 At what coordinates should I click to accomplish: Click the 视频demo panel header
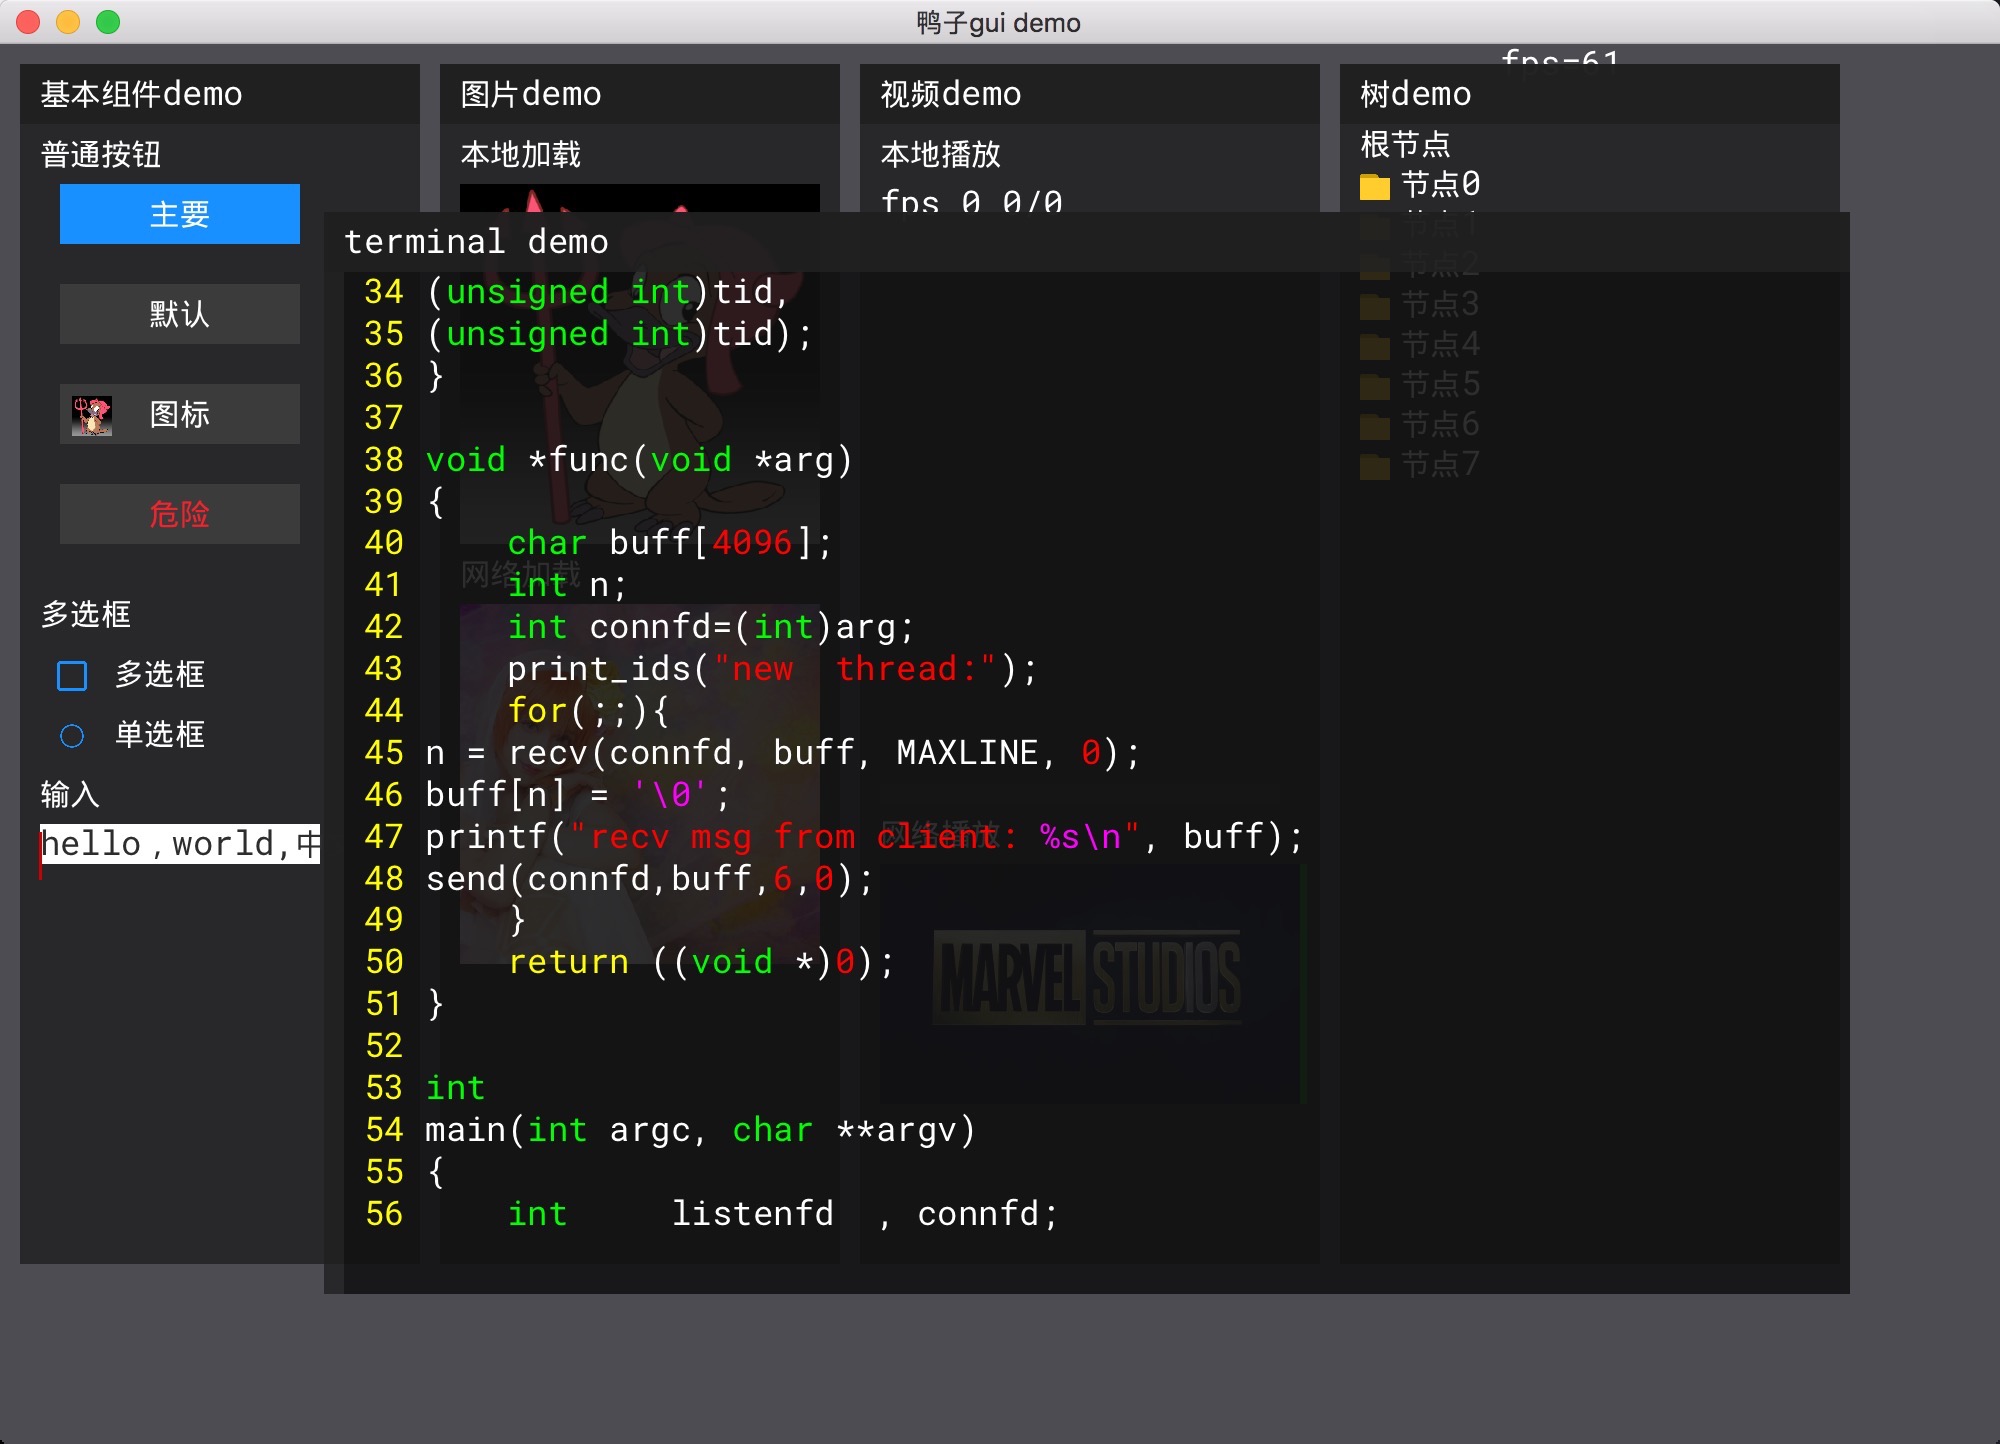[x=950, y=93]
